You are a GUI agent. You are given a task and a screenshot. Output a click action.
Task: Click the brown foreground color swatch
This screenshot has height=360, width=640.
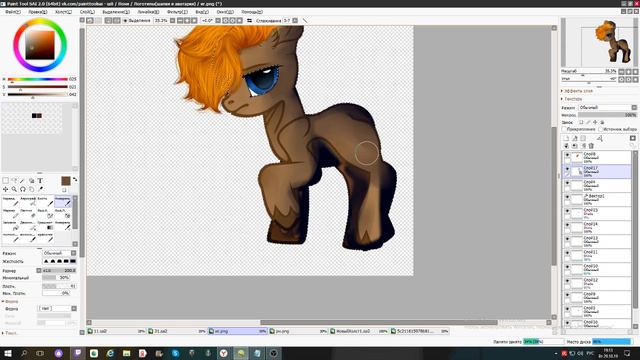tap(66, 181)
